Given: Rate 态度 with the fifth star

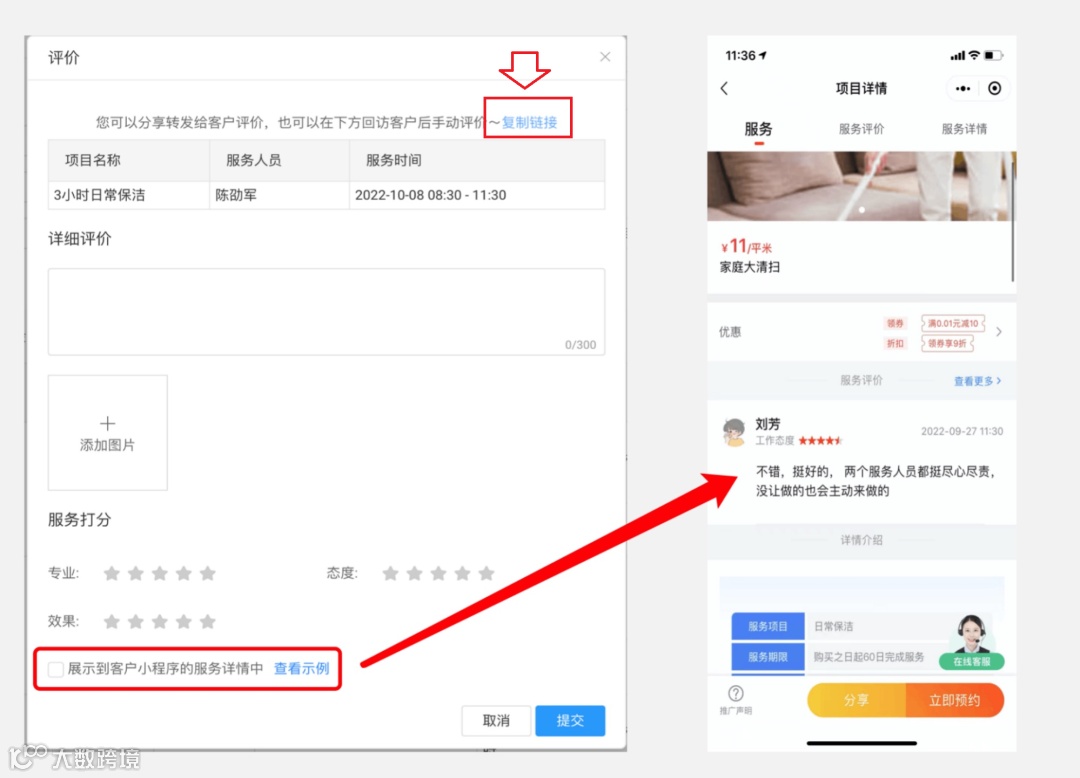Looking at the screenshot, I should click(x=486, y=573).
